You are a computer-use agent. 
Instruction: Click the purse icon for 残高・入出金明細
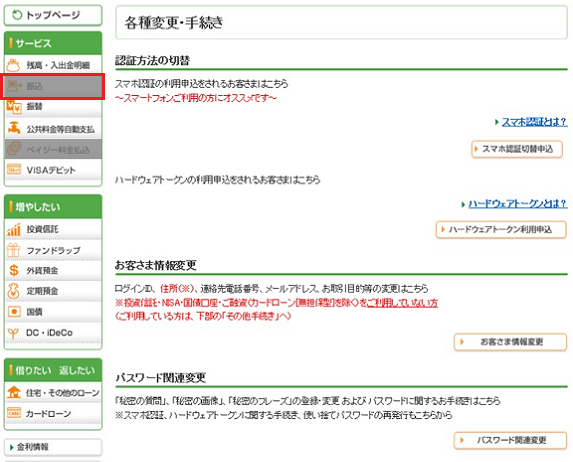click(14, 65)
